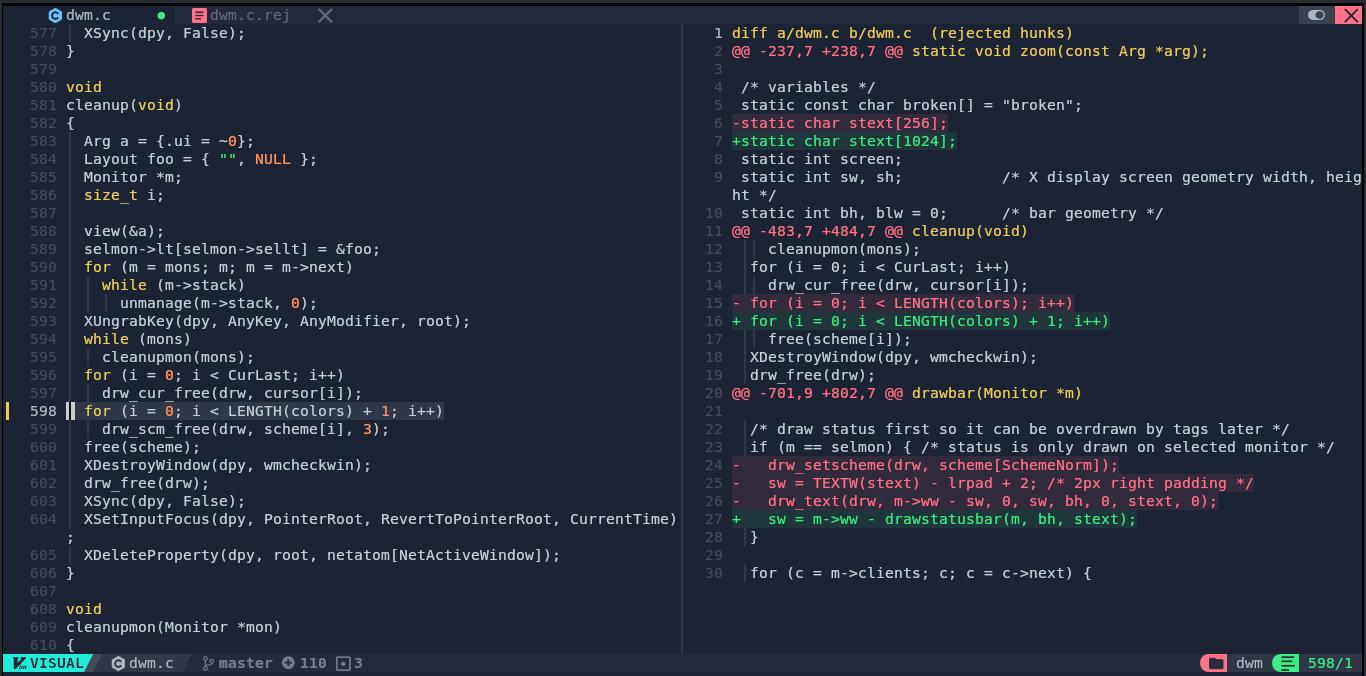The width and height of the screenshot is (1366, 676).
Task: Click hunk header '@@ -483,7 +484,7 @@ cleanup(void)'
Action: 880,231
